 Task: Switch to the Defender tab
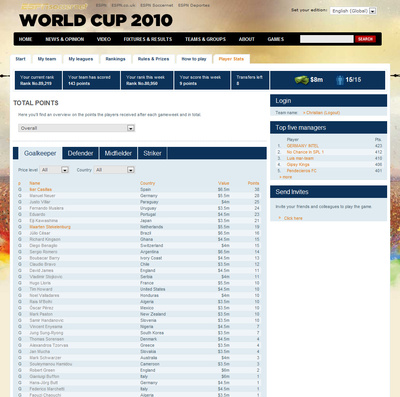point(80,153)
